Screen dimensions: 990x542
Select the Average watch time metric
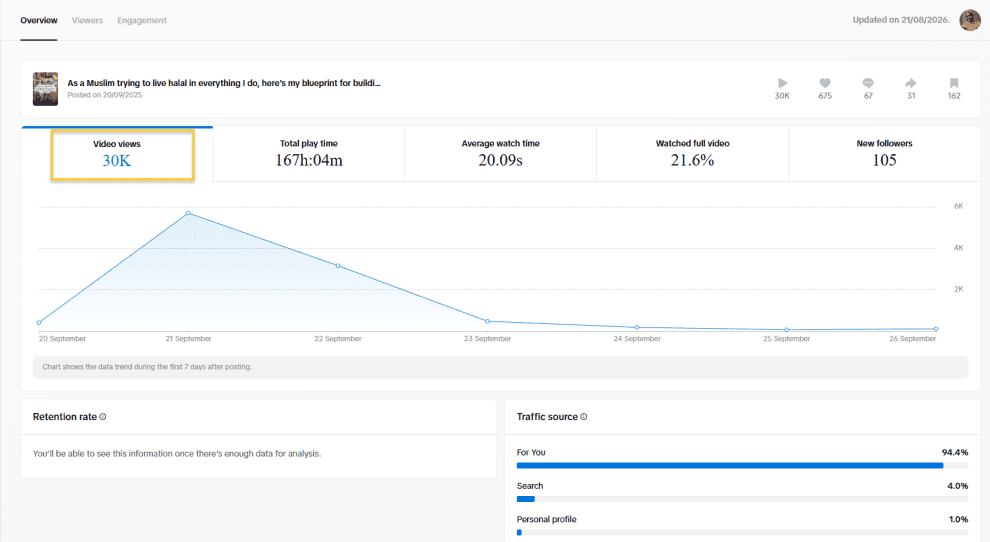pyautogui.click(x=501, y=154)
